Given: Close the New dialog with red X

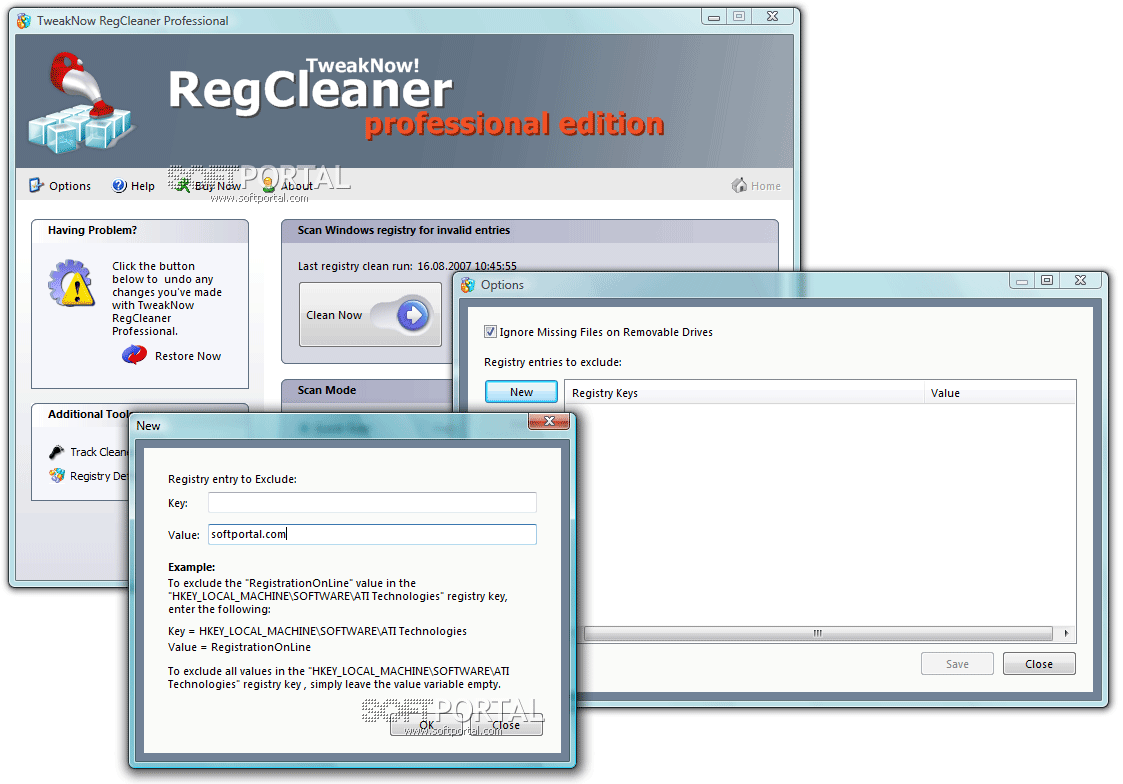Looking at the screenshot, I should click(549, 421).
